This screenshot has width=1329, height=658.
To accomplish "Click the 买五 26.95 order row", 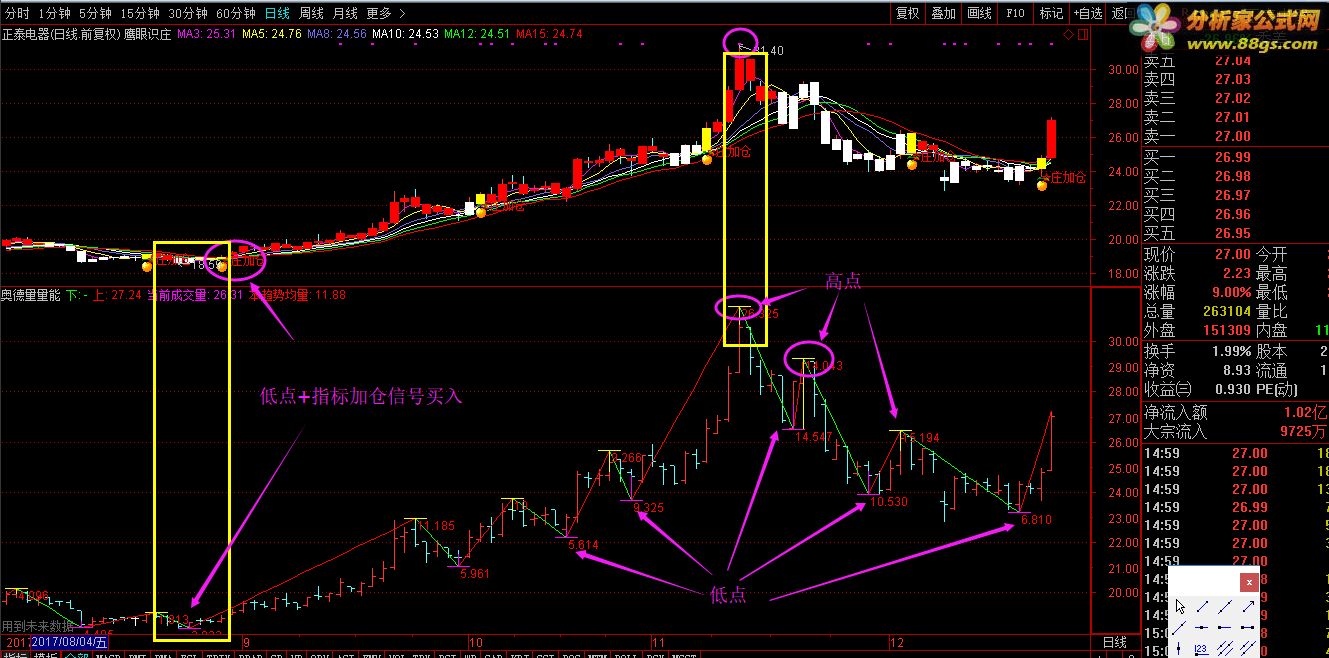I will [x=1236, y=233].
